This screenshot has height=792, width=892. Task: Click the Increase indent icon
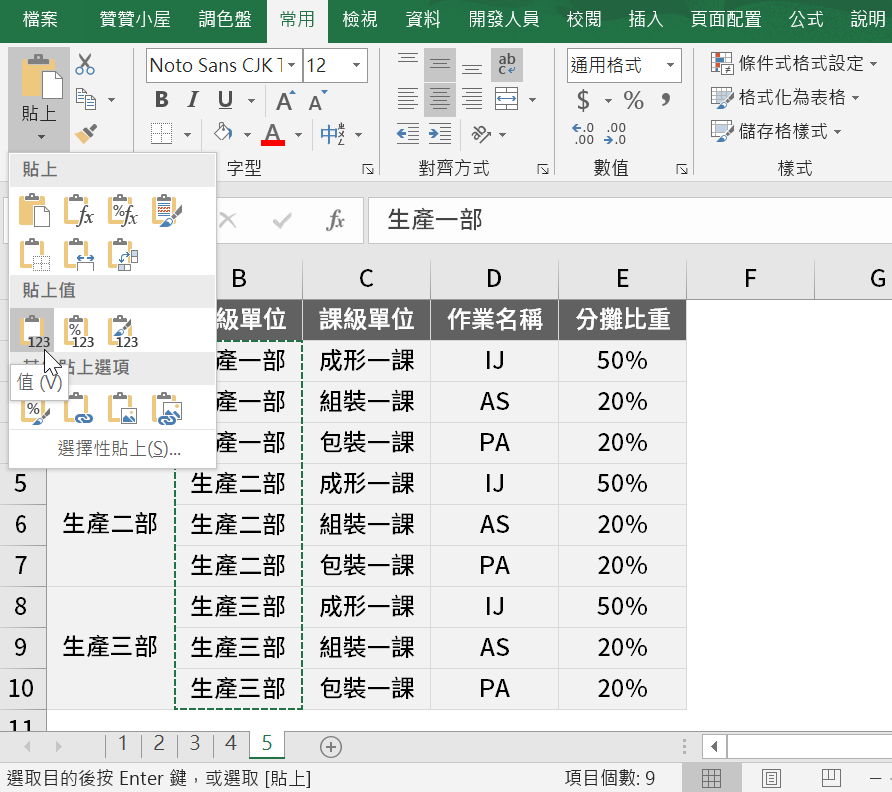click(x=440, y=134)
